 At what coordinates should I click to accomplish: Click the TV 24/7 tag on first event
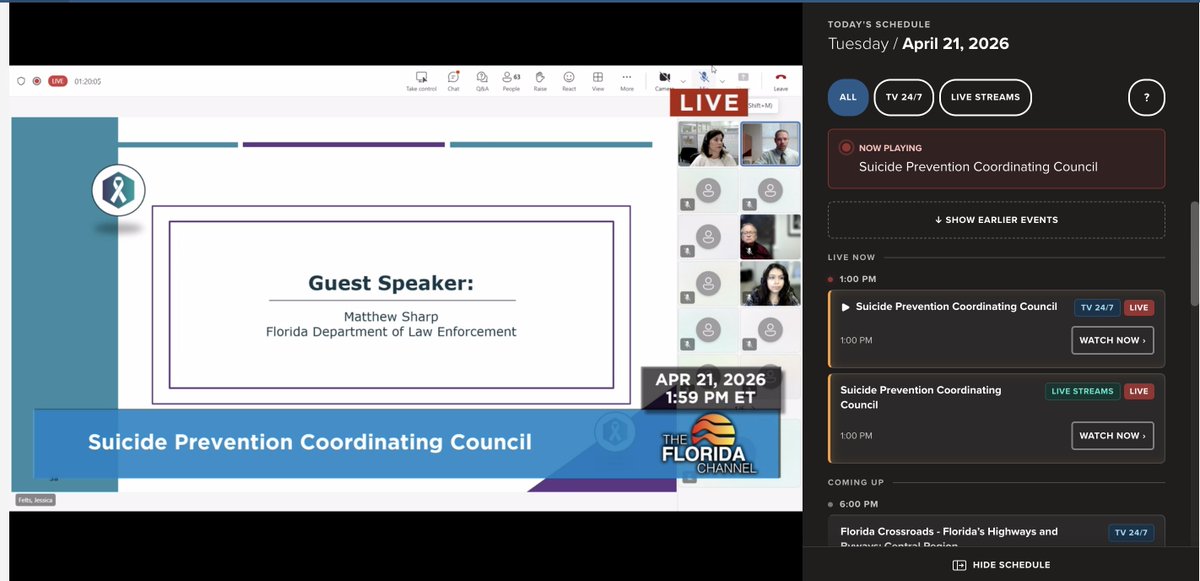point(1097,308)
